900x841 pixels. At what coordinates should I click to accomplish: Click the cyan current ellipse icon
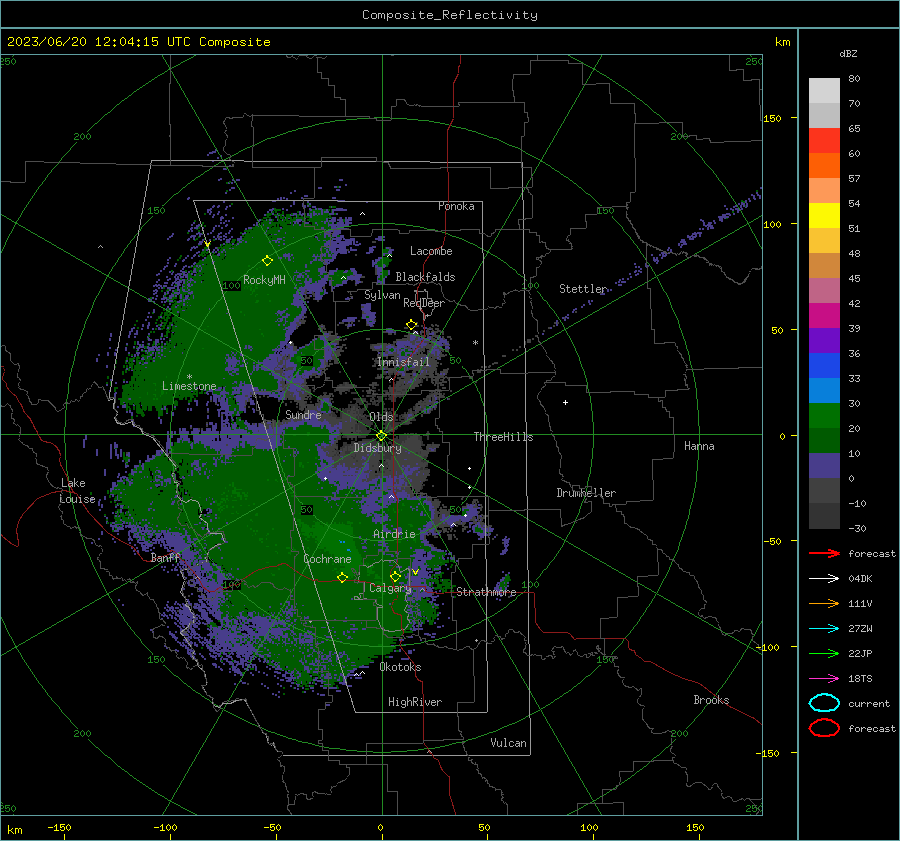tap(824, 703)
